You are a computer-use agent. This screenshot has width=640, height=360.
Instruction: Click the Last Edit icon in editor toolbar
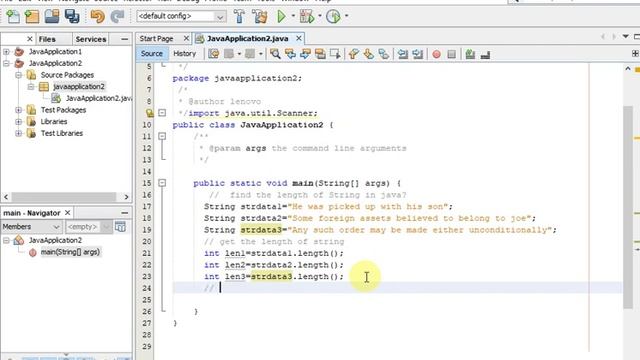pyautogui.click(x=213, y=54)
